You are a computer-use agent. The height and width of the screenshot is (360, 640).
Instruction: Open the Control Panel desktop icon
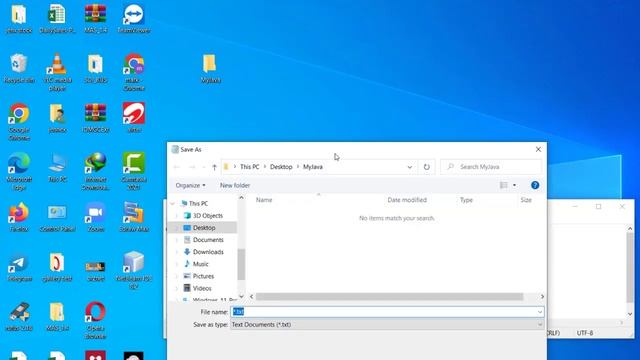57,217
